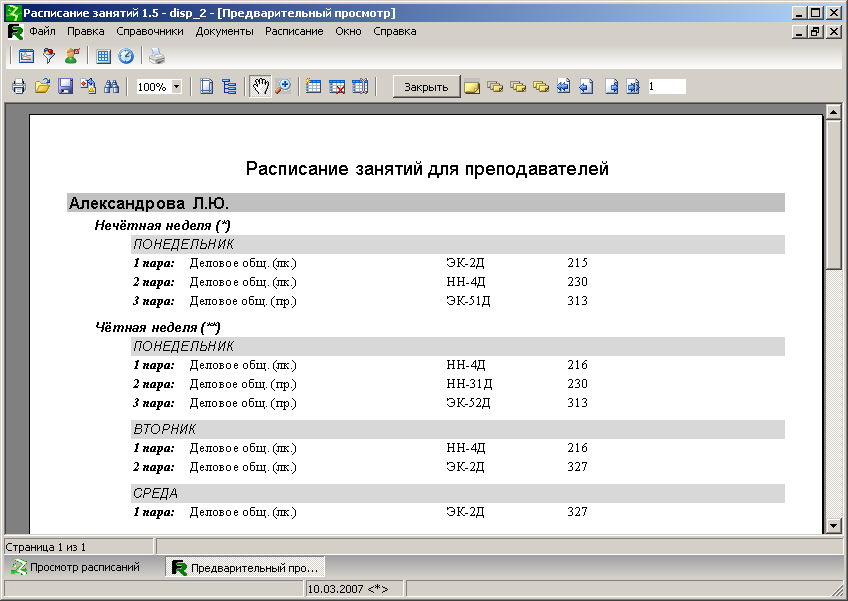Image resolution: width=848 pixels, height=601 pixels.
Task: Toggle the report outline tree icon
Action: pyautogui.click(x=229, y=87)
